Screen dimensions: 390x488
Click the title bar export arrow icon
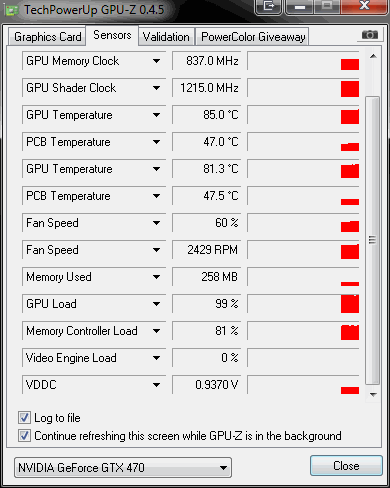click(x=269, y=6)
